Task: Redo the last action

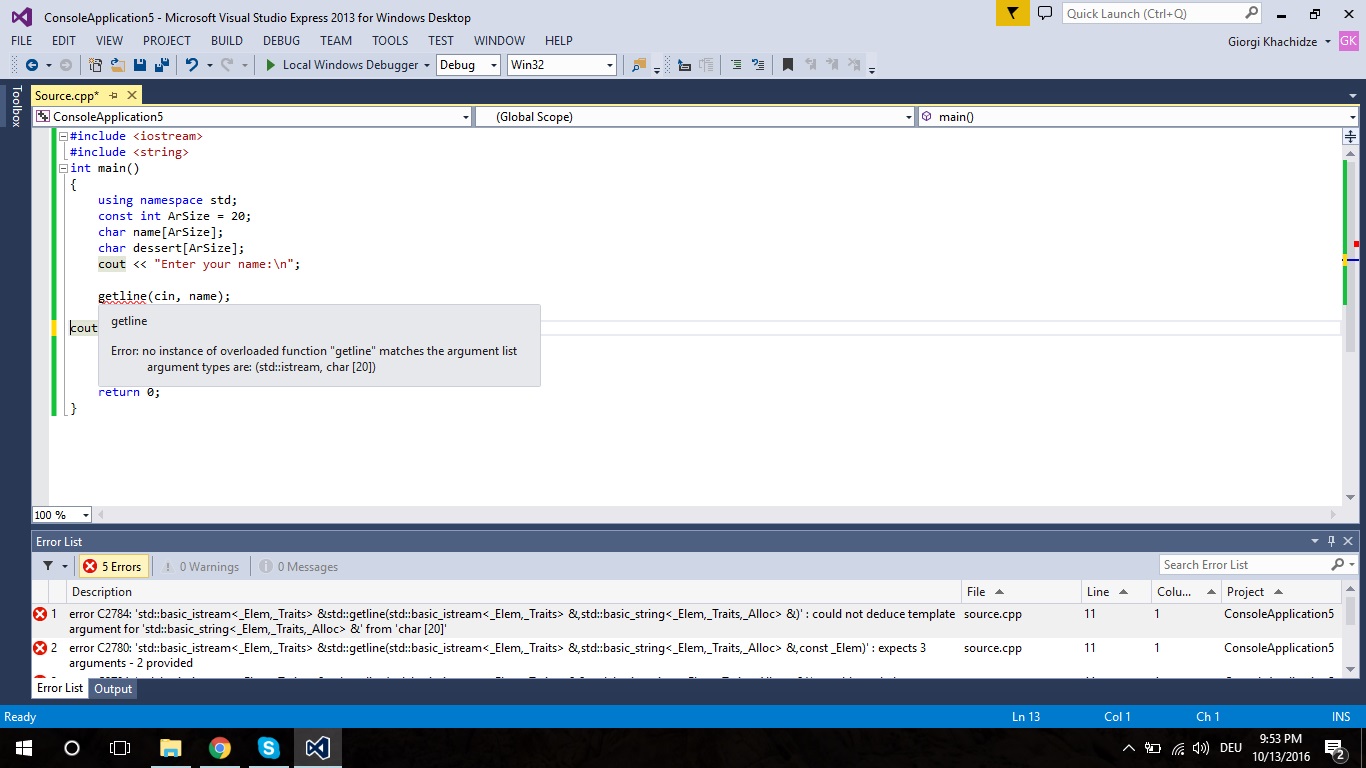Action: (226, 65)
